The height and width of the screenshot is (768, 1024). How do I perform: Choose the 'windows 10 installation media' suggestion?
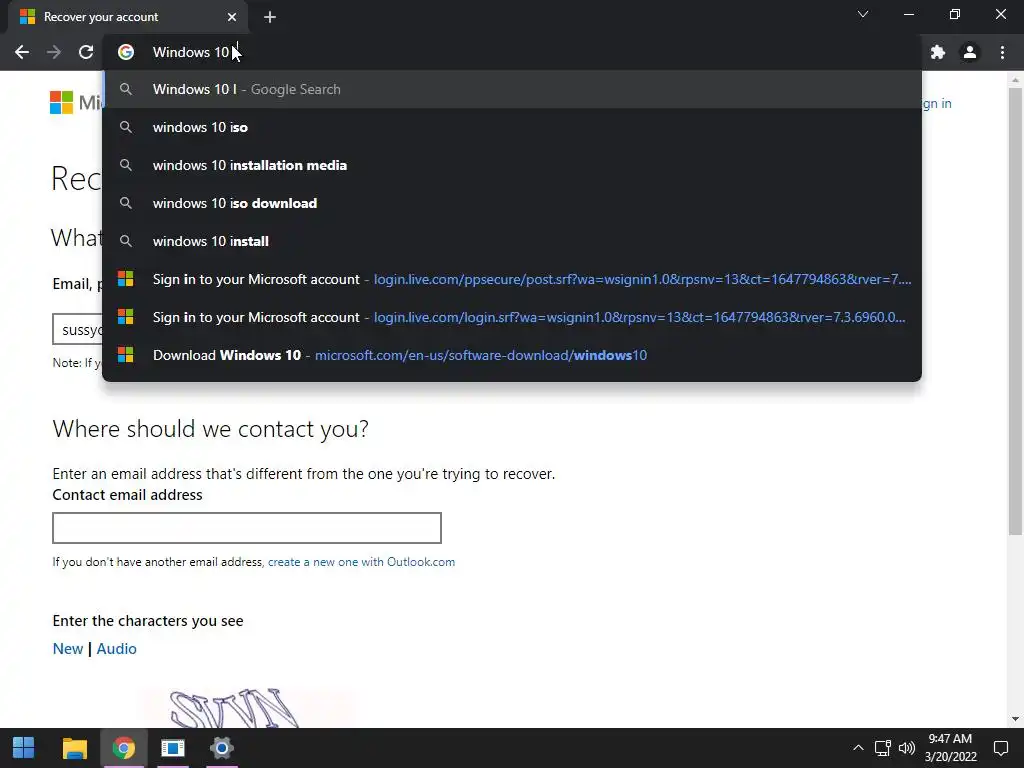[x=512, y=165]
